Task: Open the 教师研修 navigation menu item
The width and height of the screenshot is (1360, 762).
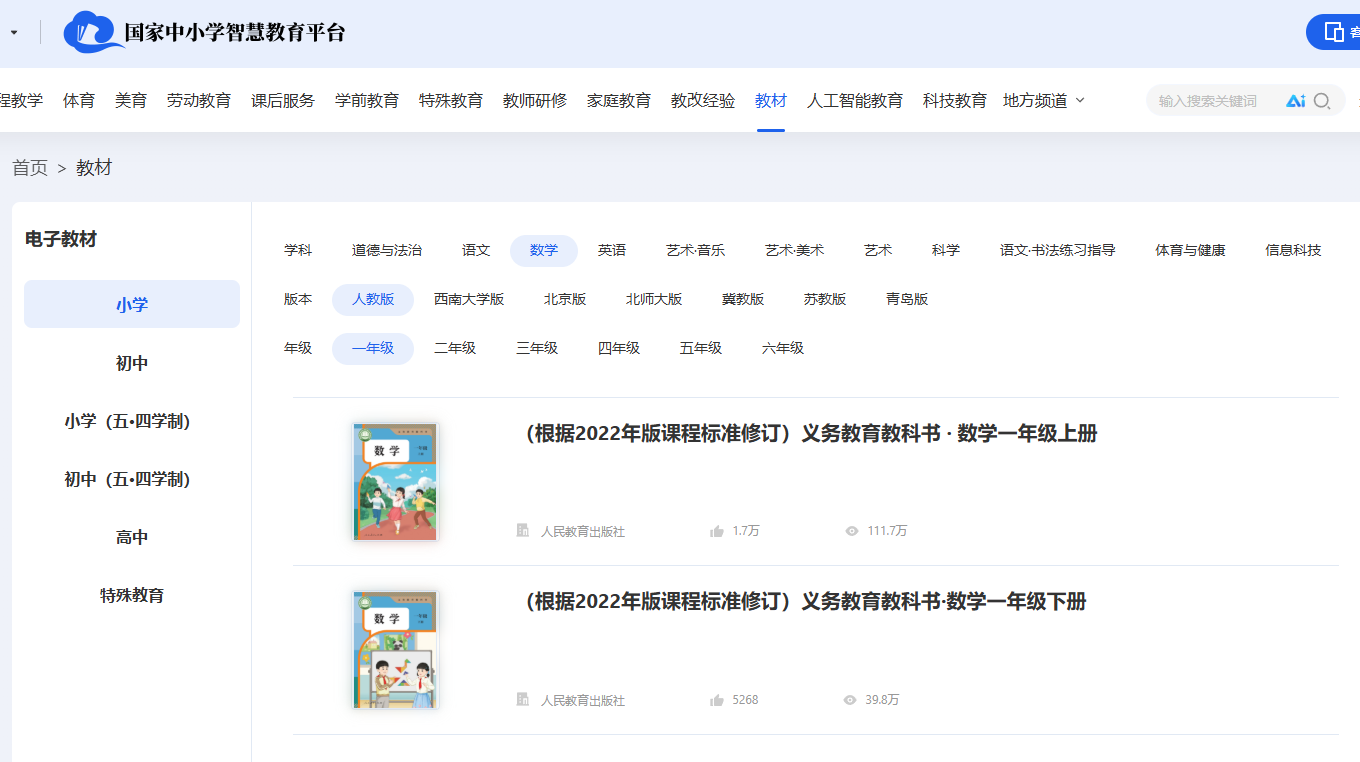Action: tap(535, 100)
